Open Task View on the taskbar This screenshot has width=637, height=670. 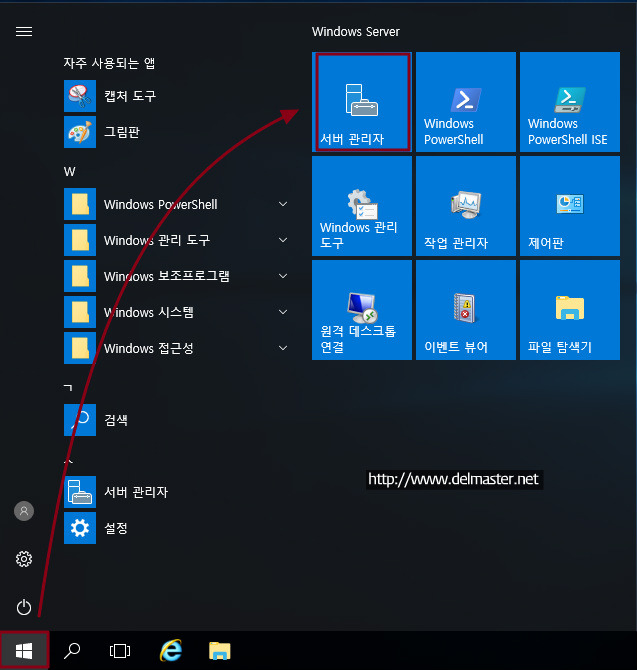(x=120, y=651)
